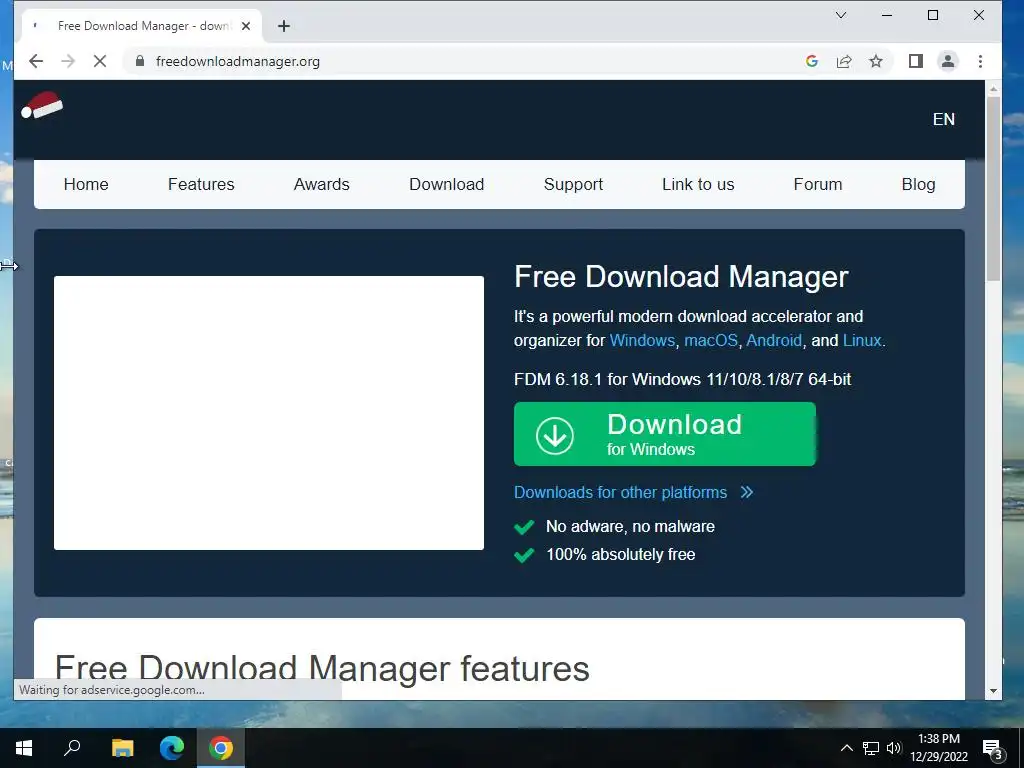Close the Free Download Manager tab

[246, 26]
